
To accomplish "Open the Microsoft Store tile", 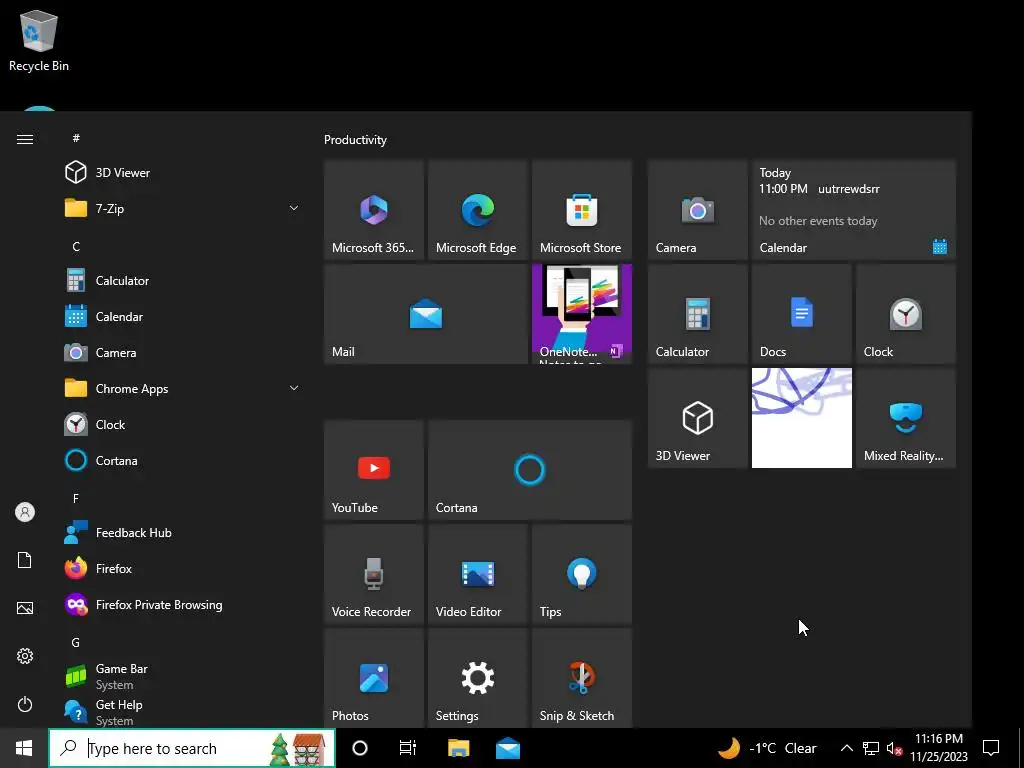I will pos(582,210).
